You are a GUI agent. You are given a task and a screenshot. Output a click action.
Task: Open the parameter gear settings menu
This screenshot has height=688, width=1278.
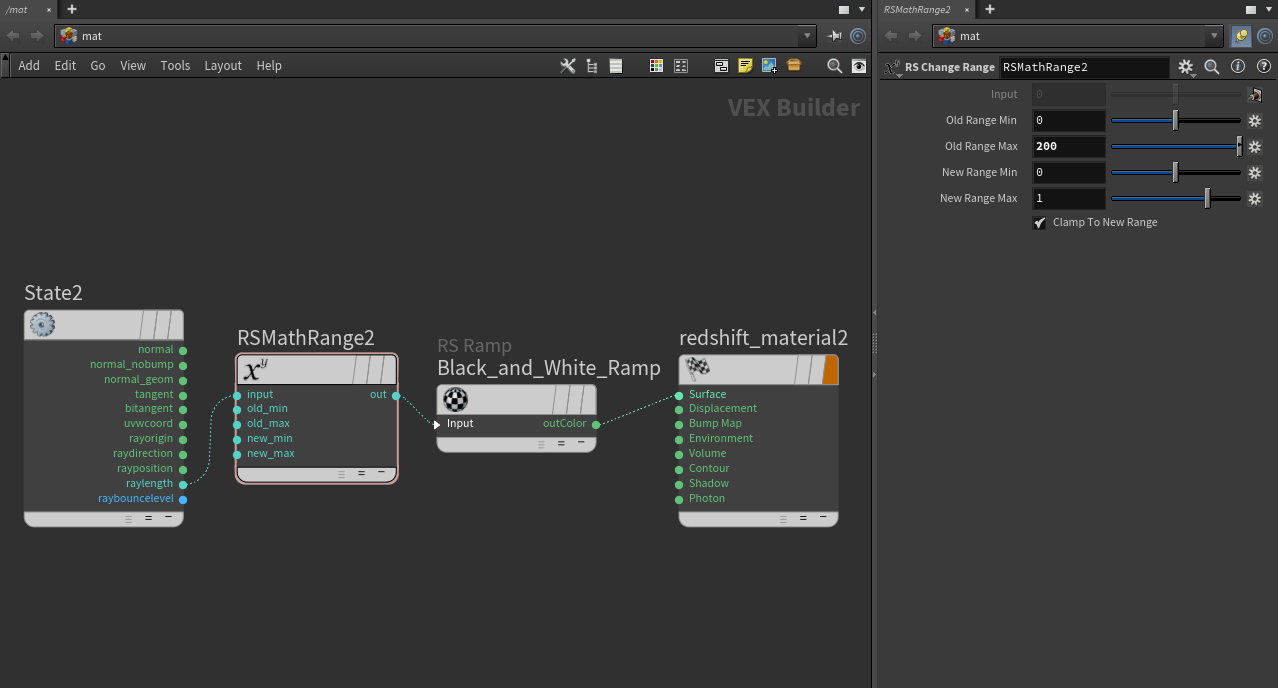click(x=1186, y=67)
